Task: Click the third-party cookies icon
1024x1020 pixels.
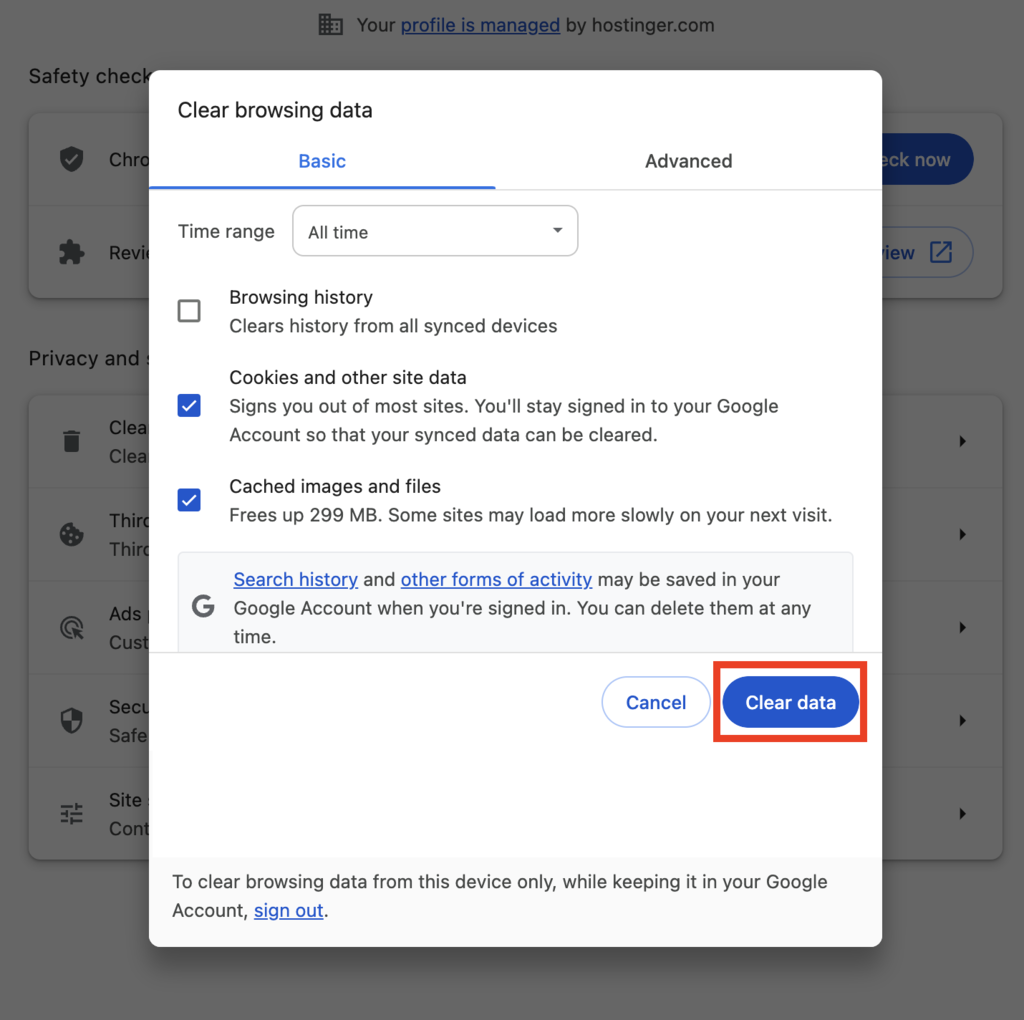Action: pyautogui.click(x=72, y=534)
